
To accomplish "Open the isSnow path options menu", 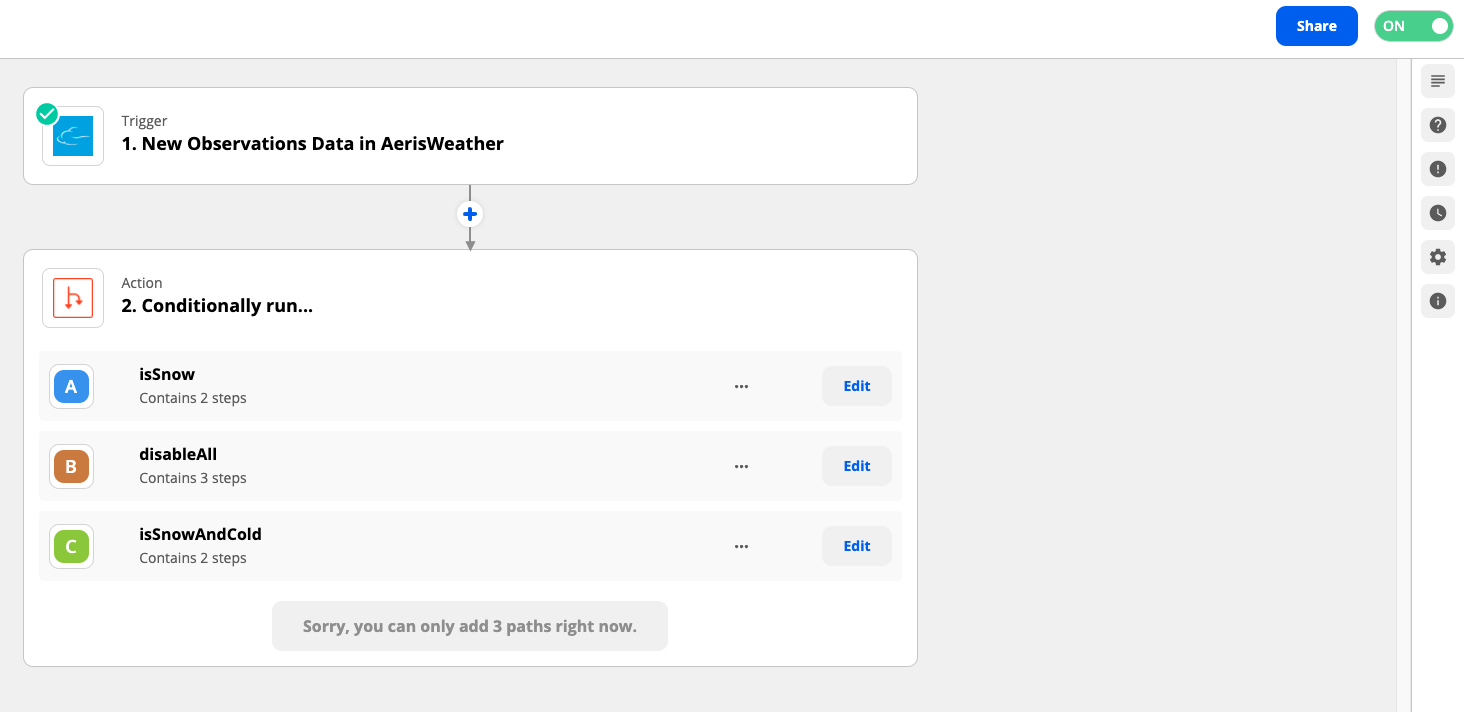I will click(x=741, y=386).
